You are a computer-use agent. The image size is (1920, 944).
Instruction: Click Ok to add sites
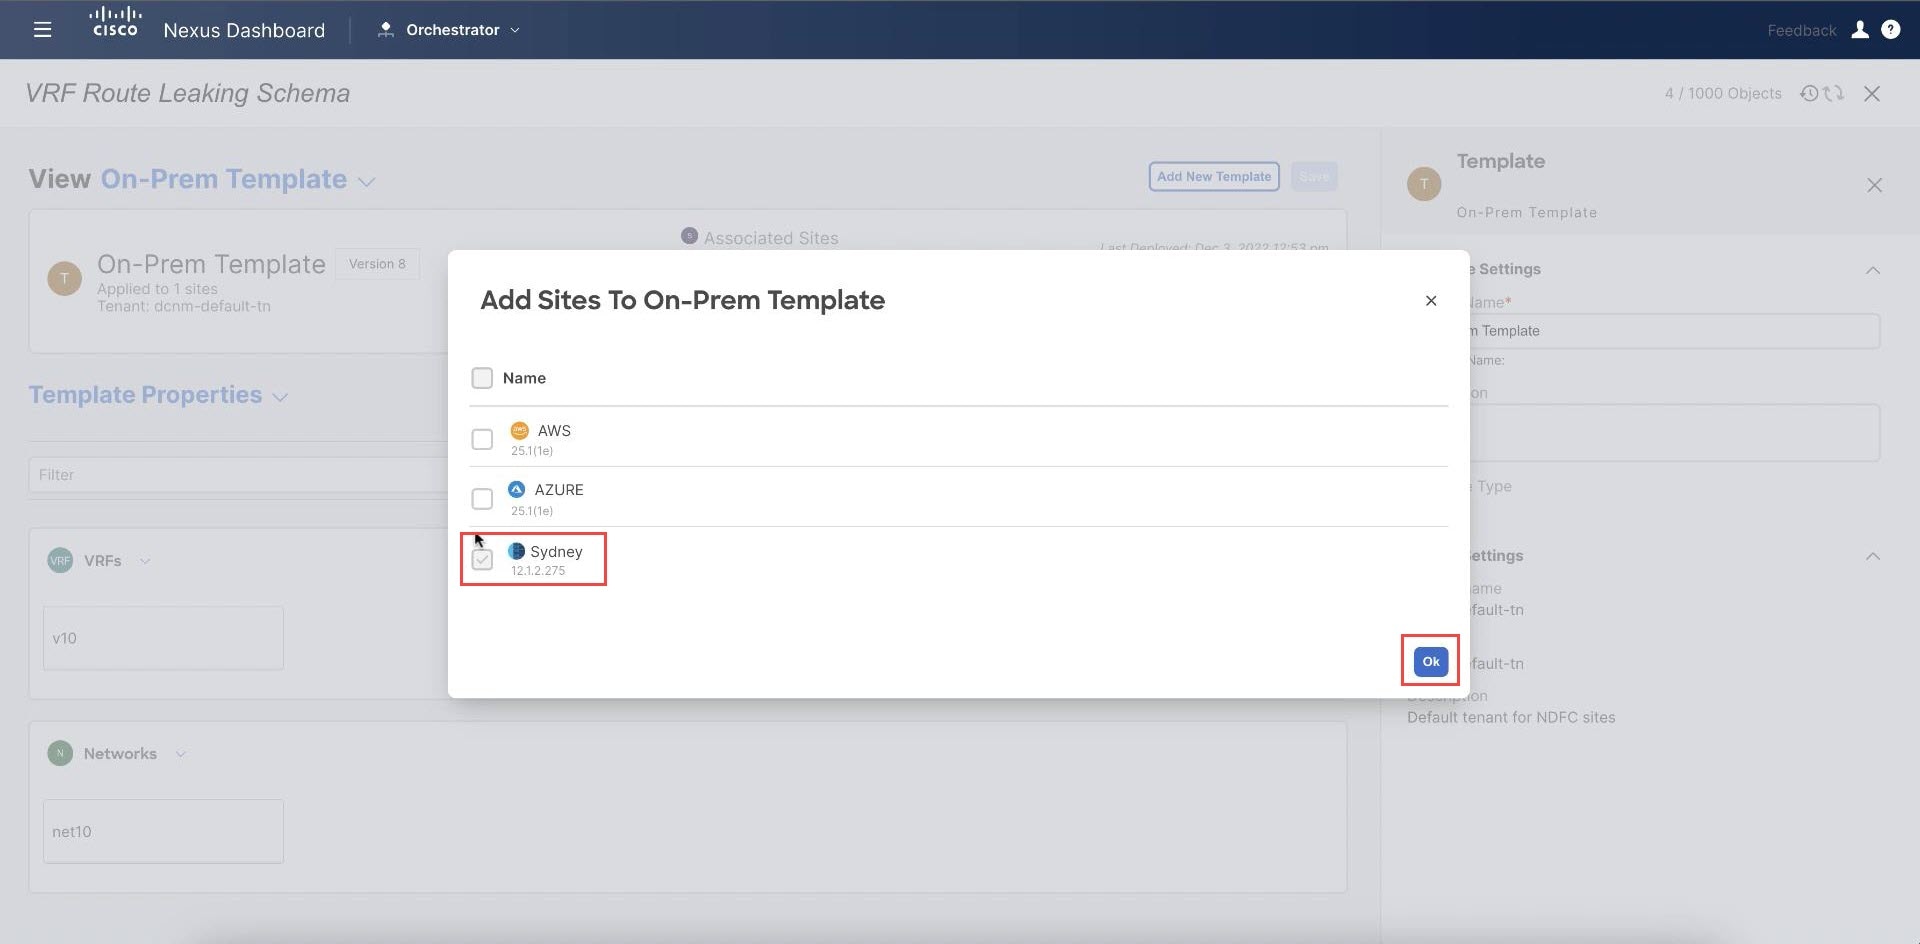[1431, 661]
